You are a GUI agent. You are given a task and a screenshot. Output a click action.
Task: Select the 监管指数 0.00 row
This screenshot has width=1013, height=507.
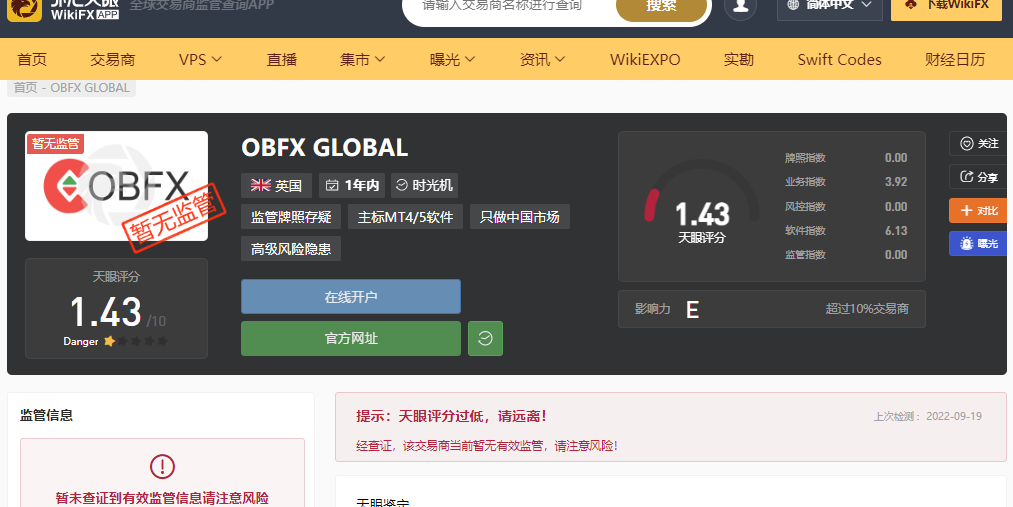point(846,254)
